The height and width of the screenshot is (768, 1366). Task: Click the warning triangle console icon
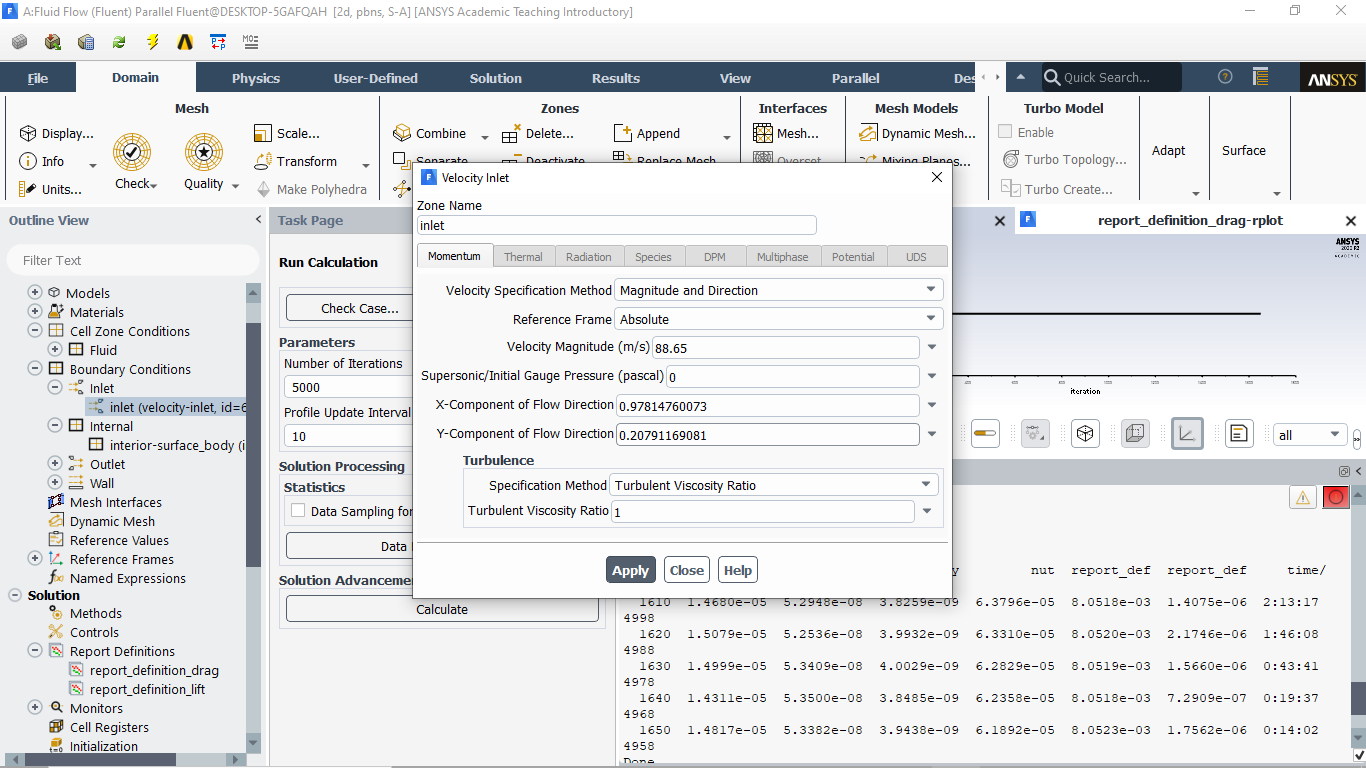[1302, 497]
